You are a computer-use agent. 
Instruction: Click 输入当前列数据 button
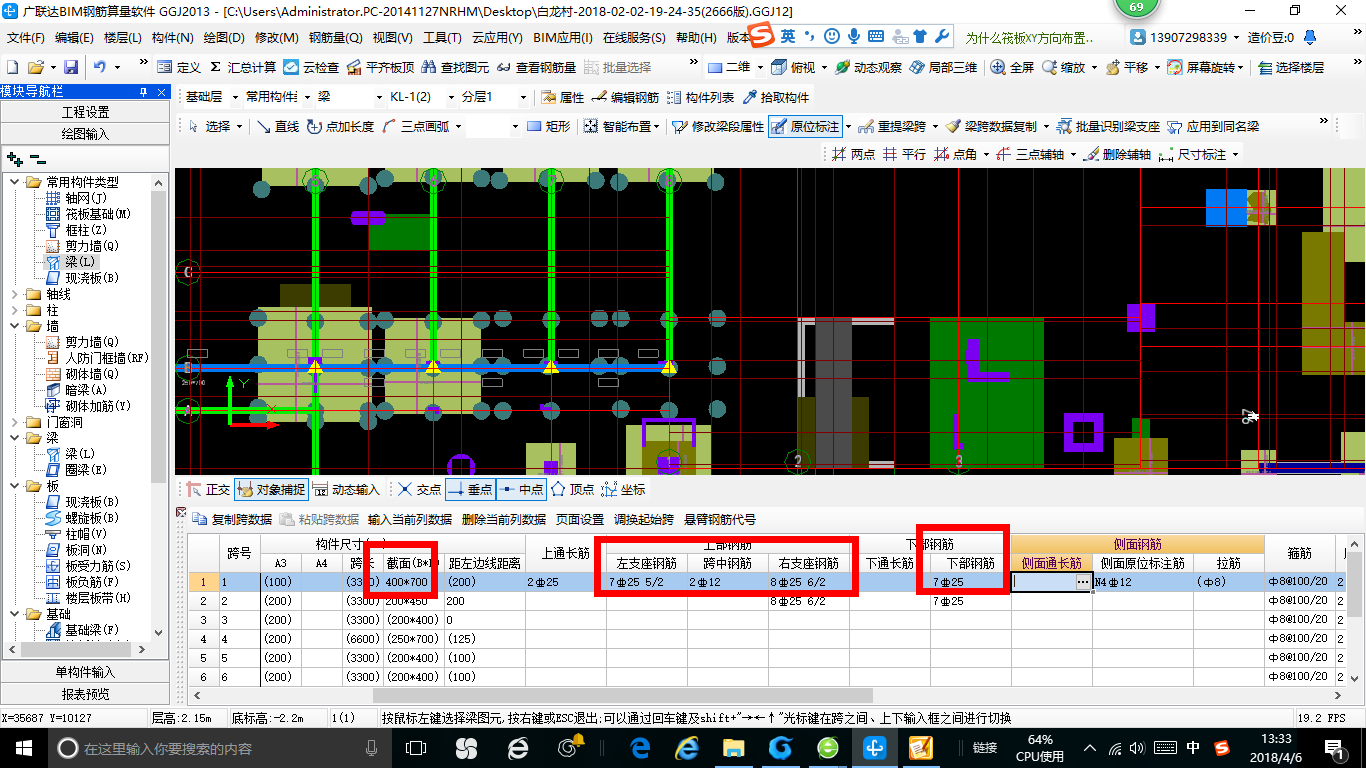tap(410, 520)
